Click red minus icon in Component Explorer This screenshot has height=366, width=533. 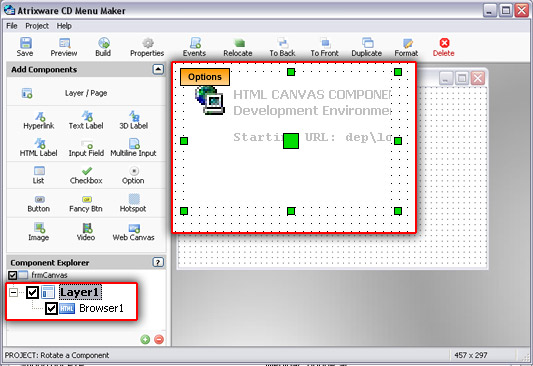[159, 339]
